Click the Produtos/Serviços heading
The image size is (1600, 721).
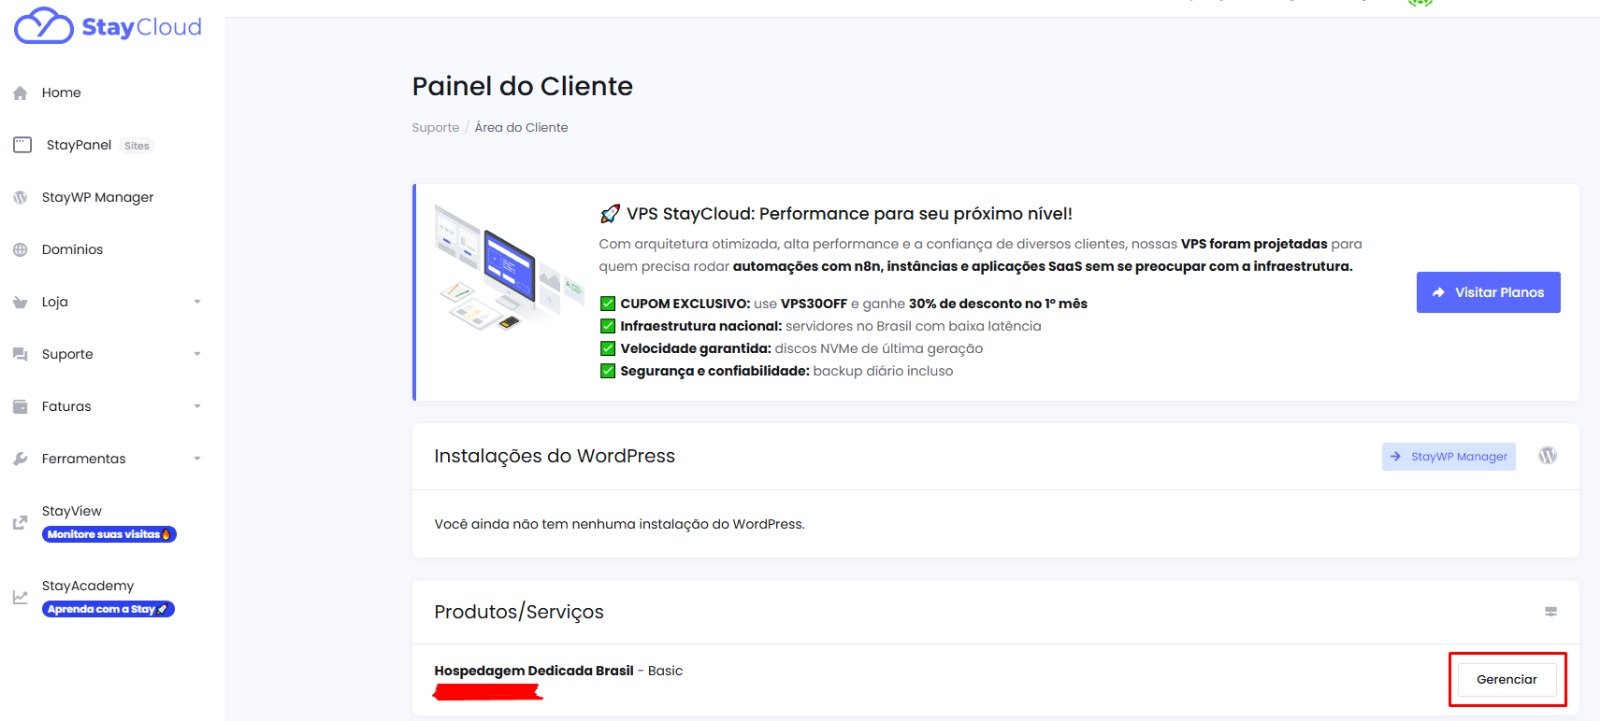point(519,612)
